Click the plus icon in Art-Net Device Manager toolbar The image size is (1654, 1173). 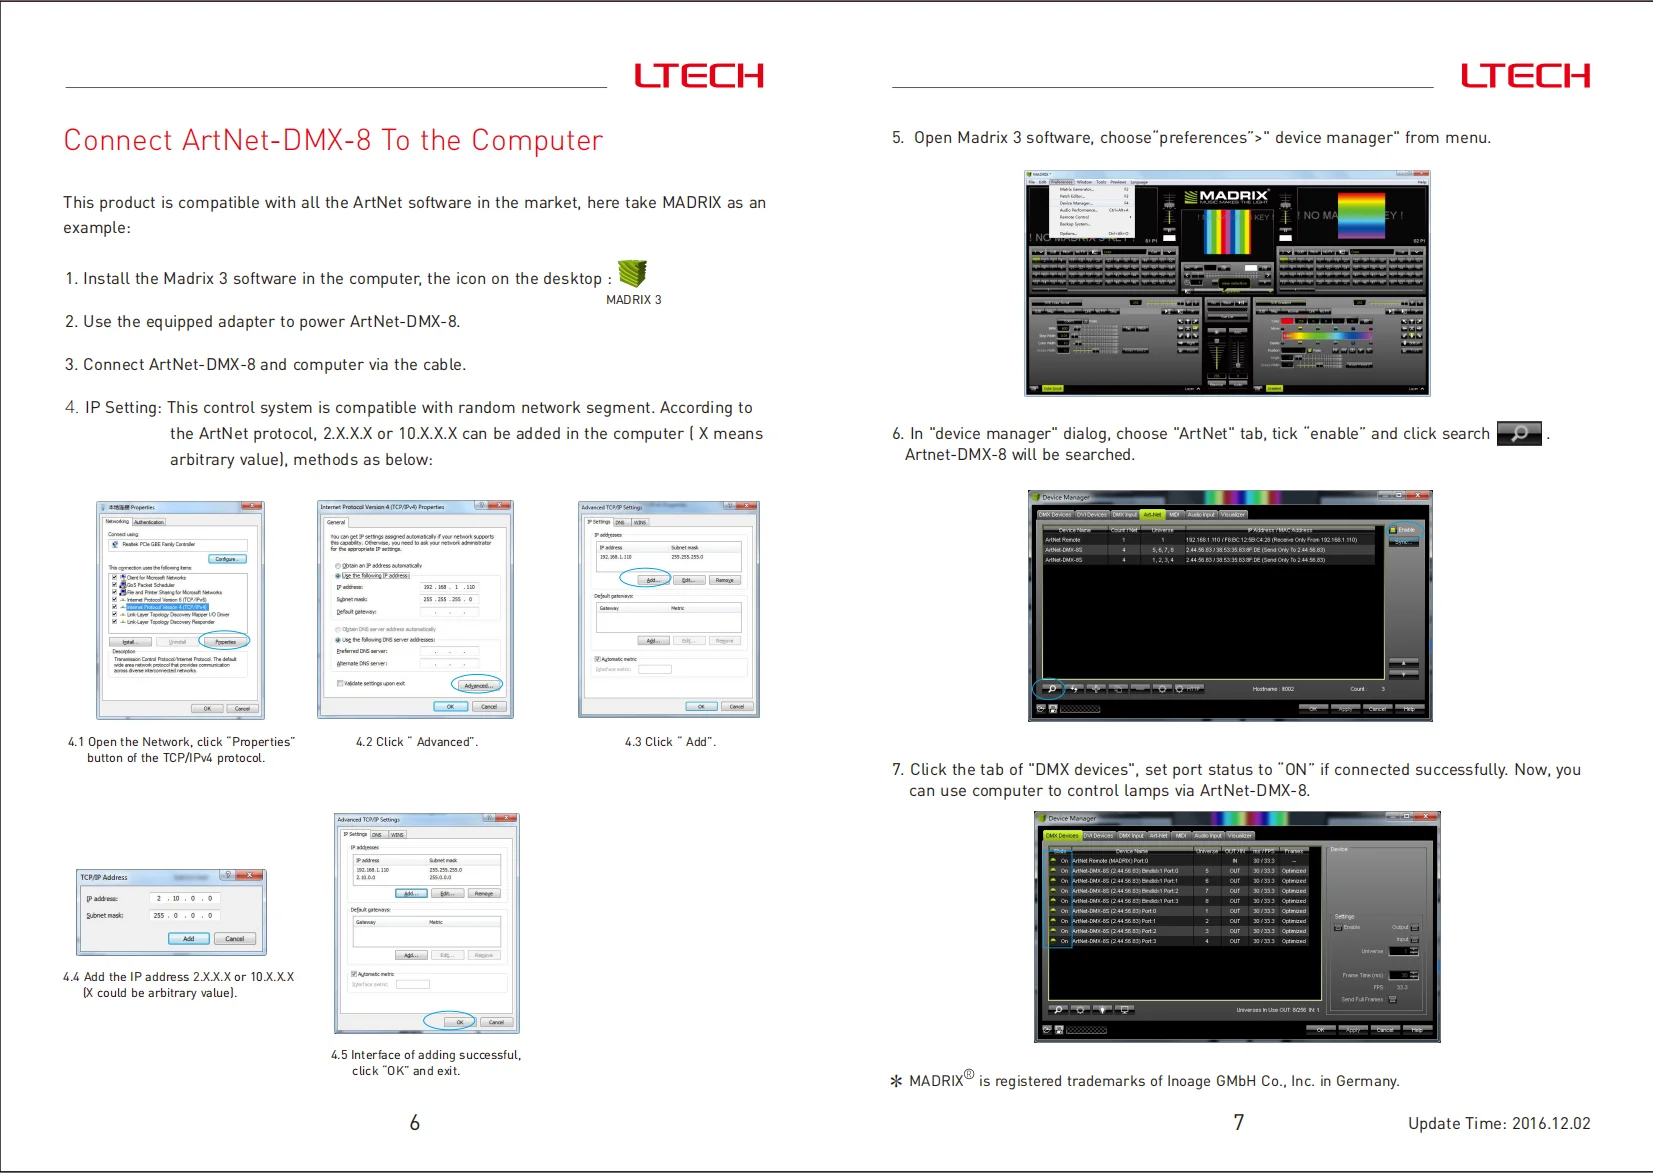point(1096,689)
